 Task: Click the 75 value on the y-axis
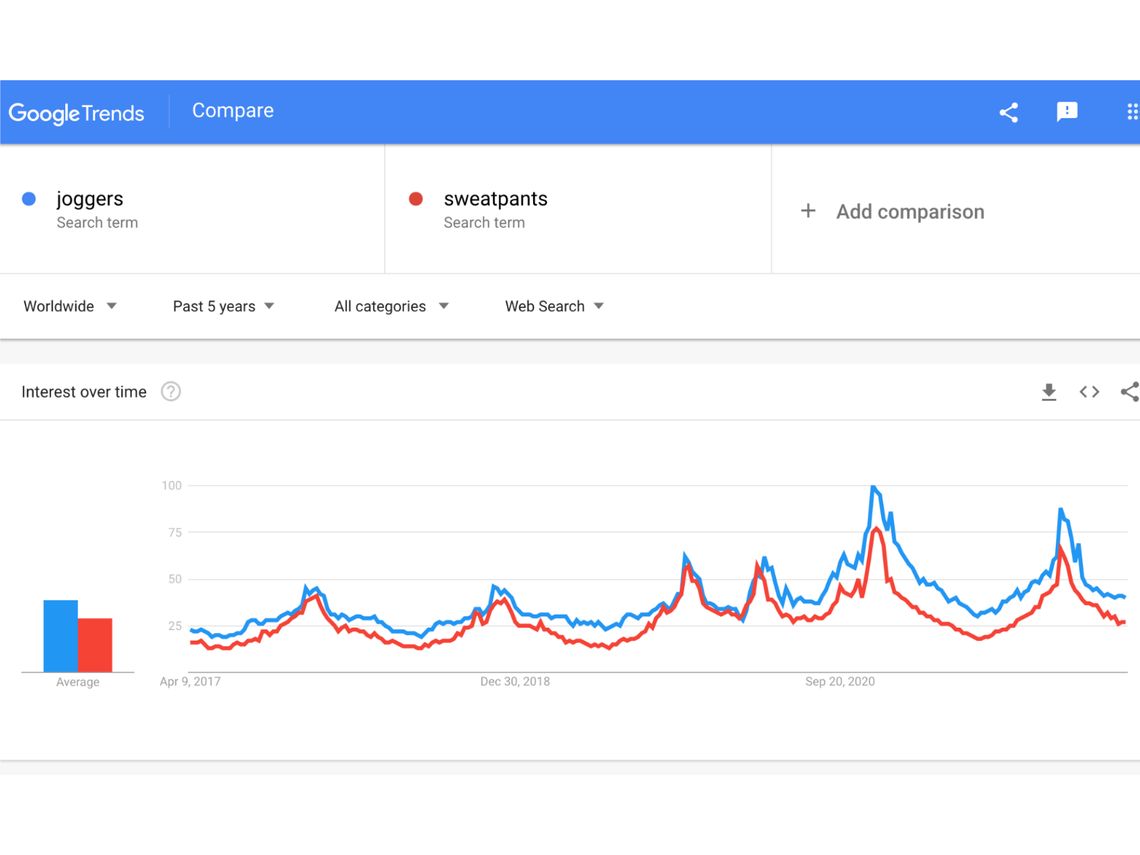click(x=174, y=532)
